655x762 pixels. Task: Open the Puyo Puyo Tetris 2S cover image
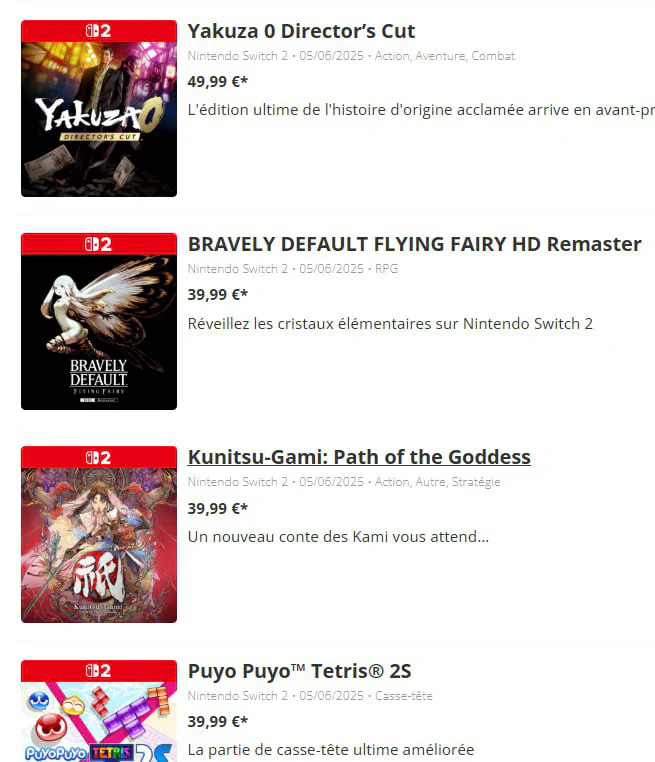point(99,722)
